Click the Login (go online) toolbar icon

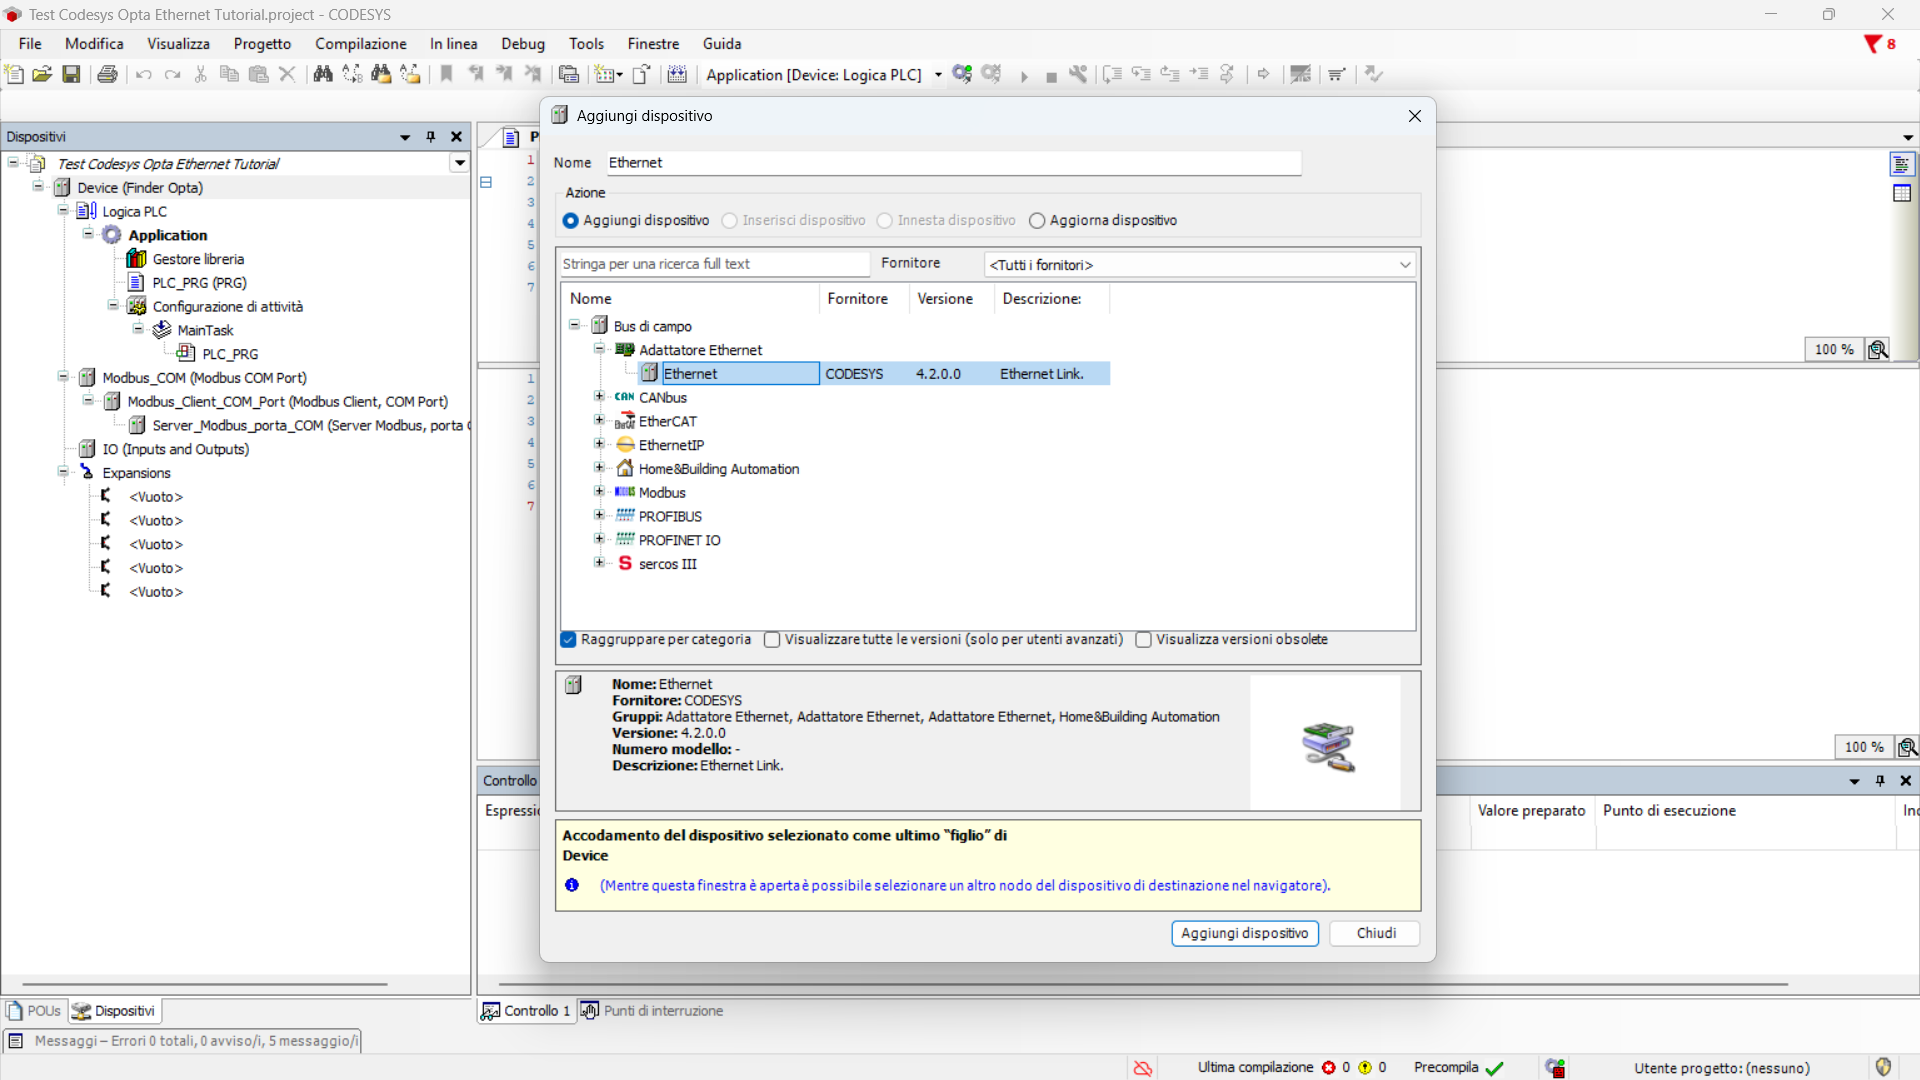pos(962,74)
